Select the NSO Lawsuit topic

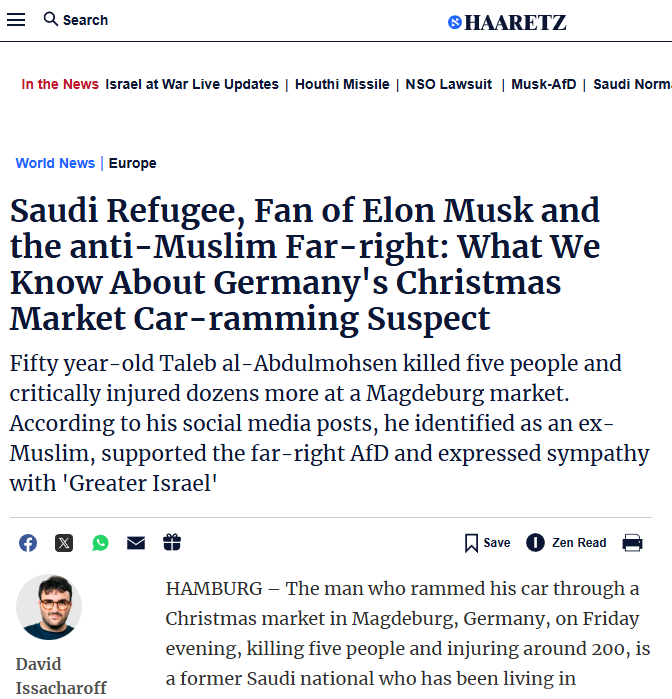click(449, 85)
